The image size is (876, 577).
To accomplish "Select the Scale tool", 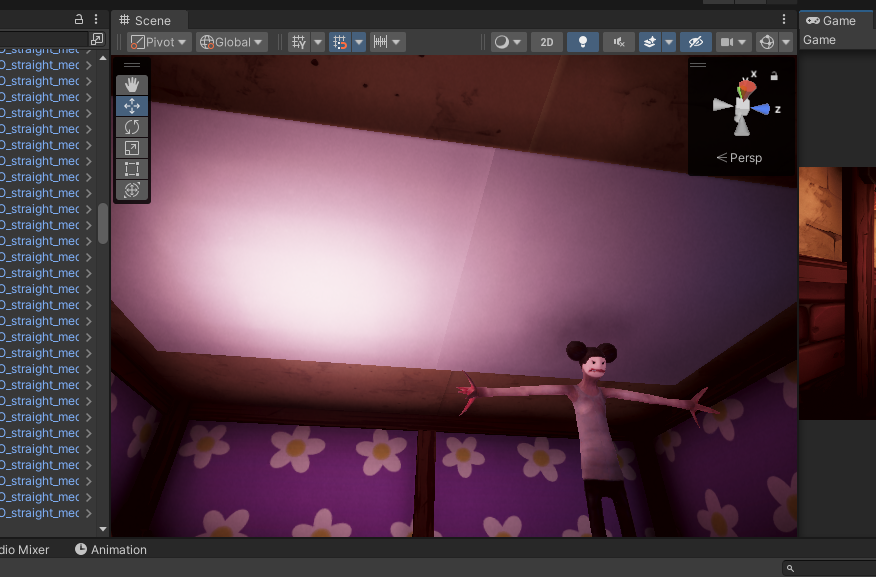I will (x=131, y=147).
